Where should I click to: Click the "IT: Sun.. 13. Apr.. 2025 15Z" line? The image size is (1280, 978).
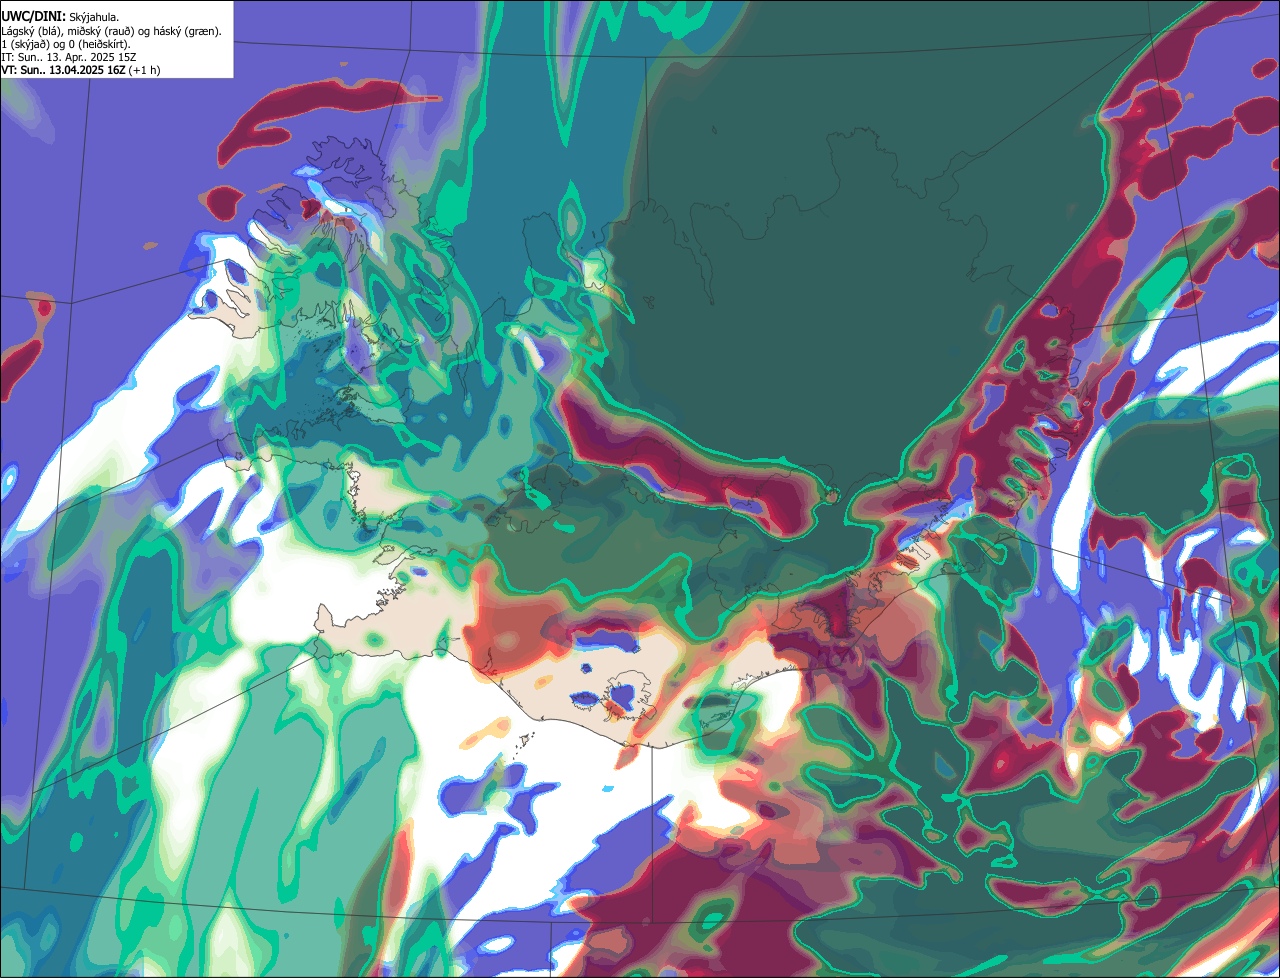click(68, 57)
